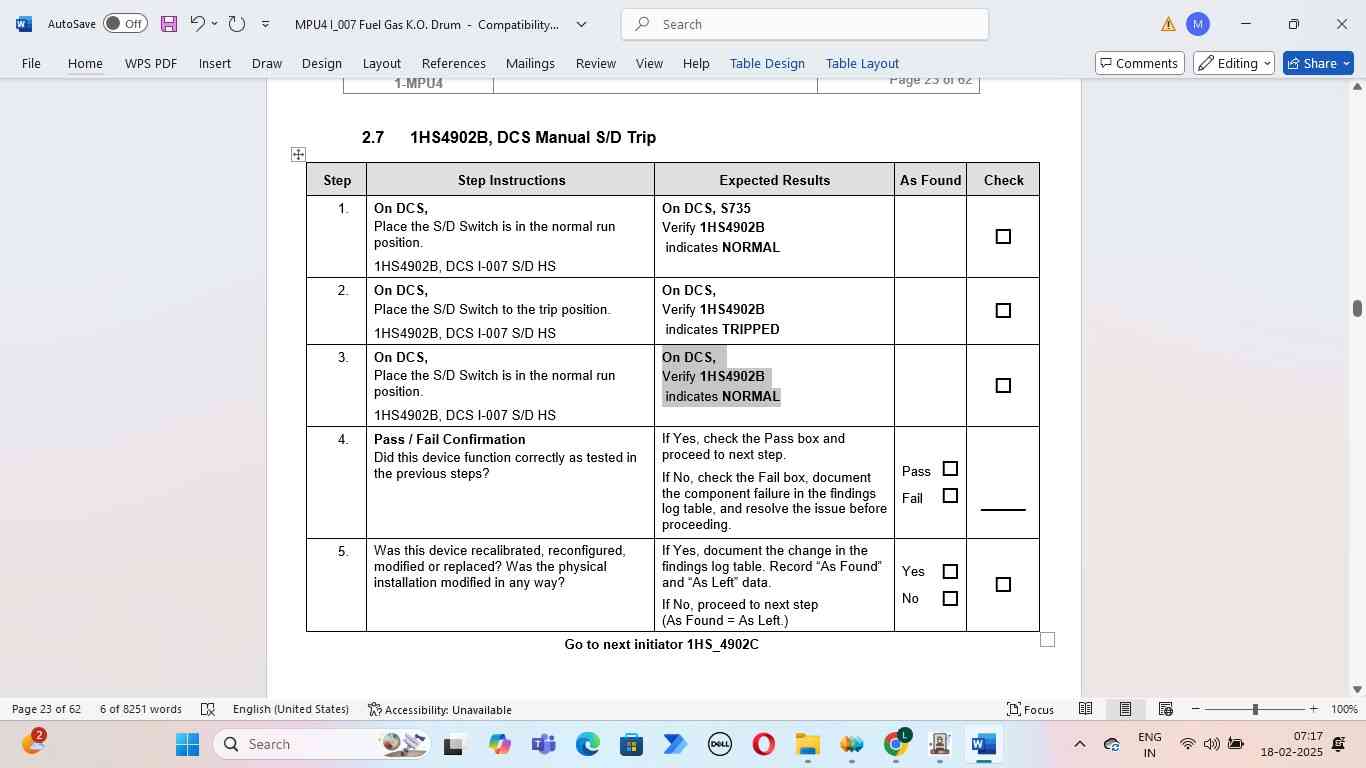The image size is (1366, 768).
Task: Click the Redo icon
Action: pos(237,23)
